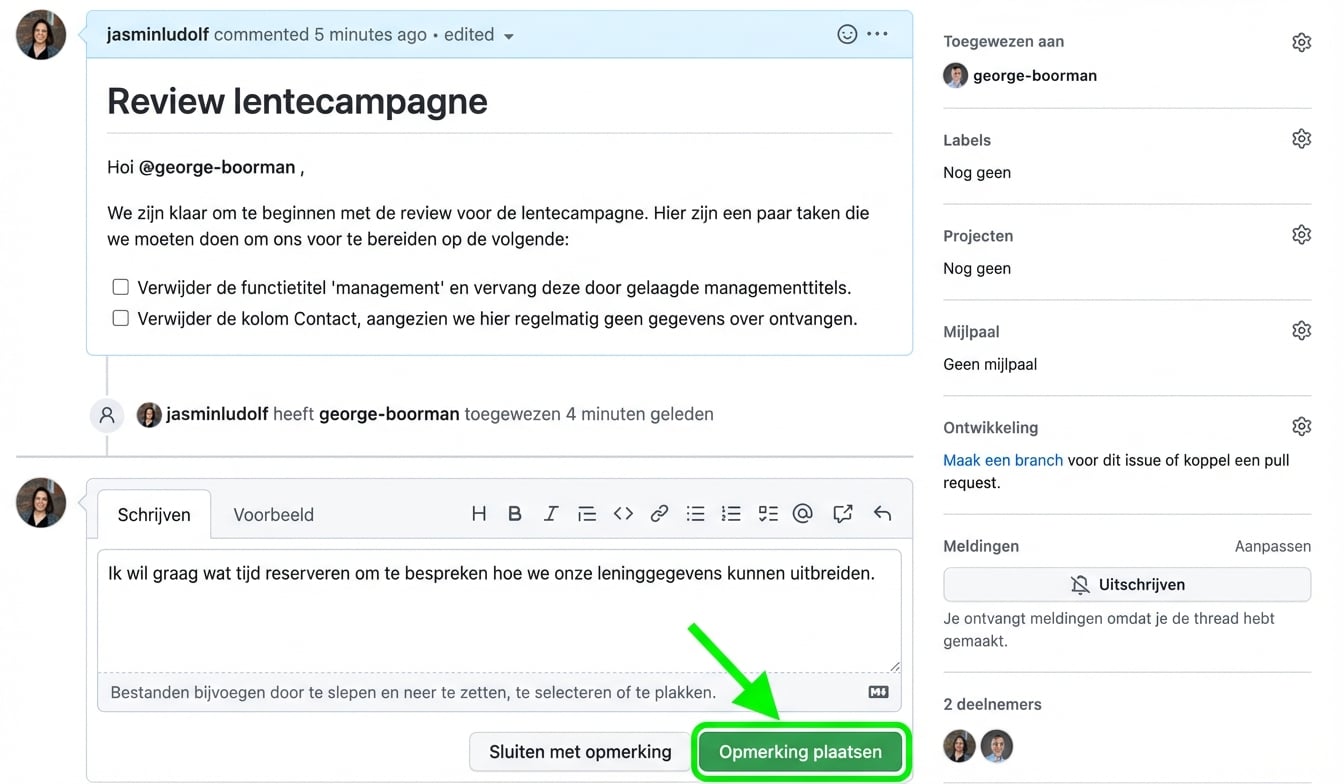
Task: Add a hyperlink using the link icon
Action: pos(659,513)
